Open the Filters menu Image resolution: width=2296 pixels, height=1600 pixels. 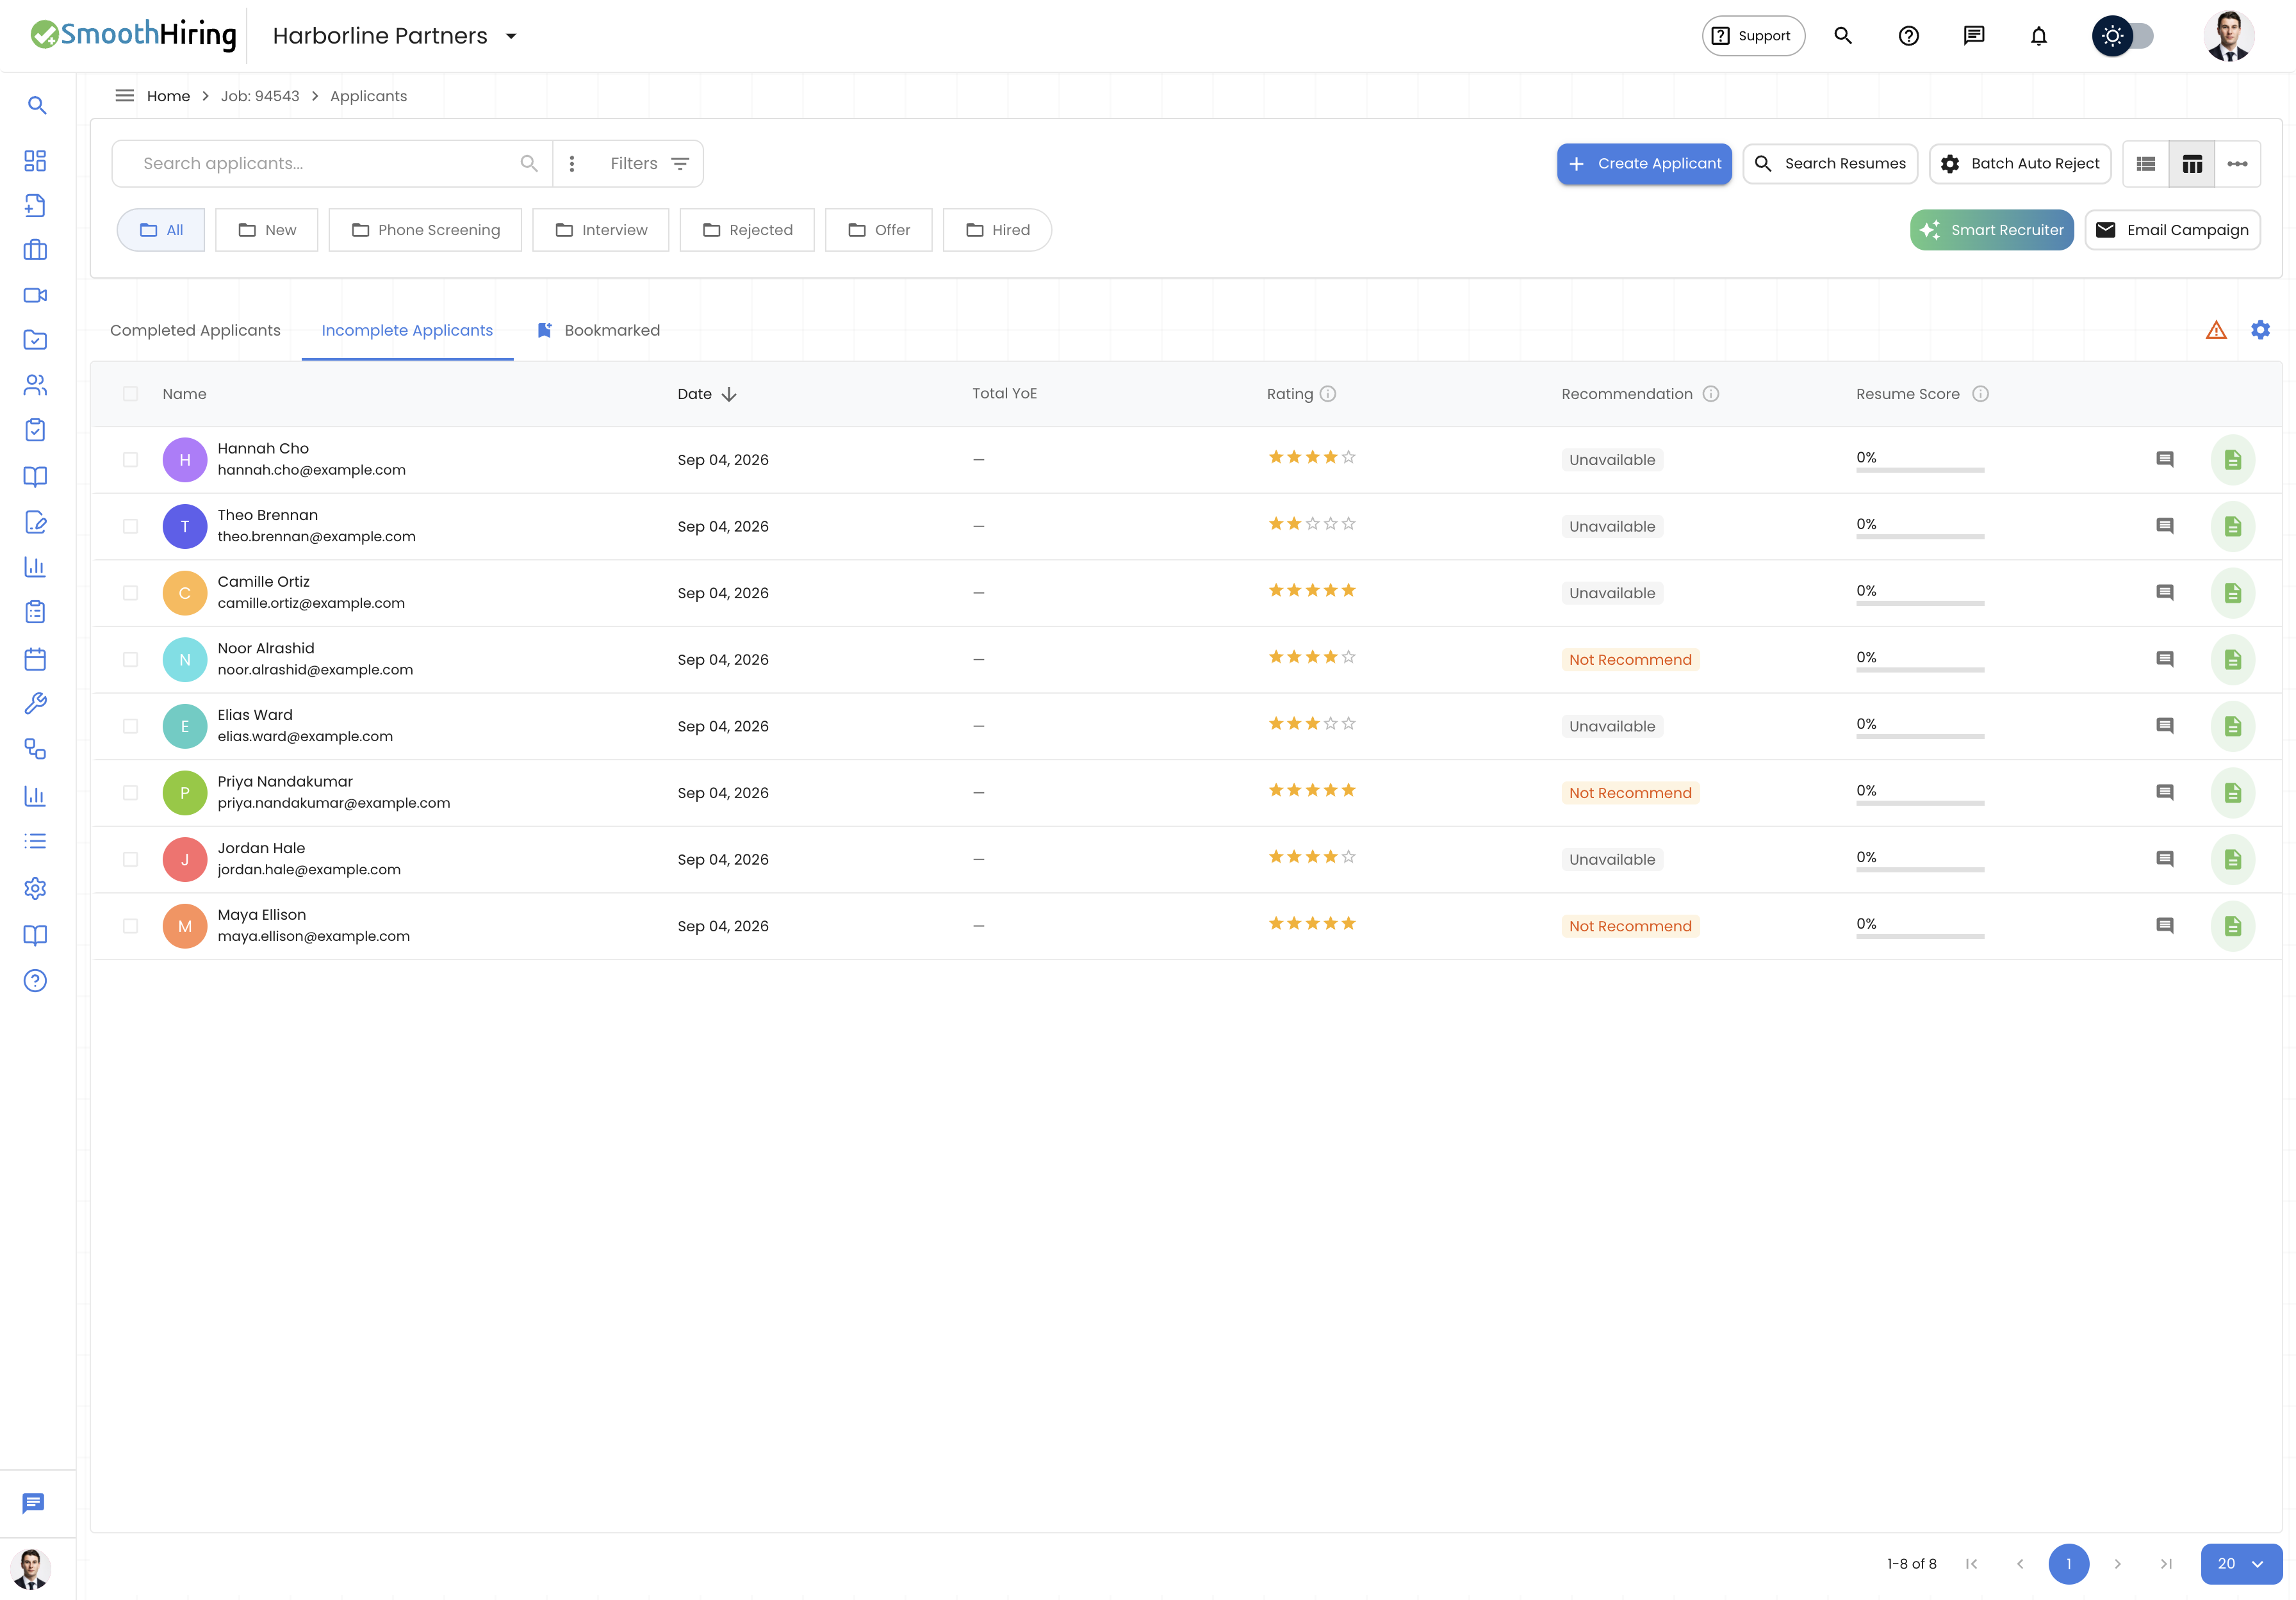pyautogui.click(x=649, y=164)
